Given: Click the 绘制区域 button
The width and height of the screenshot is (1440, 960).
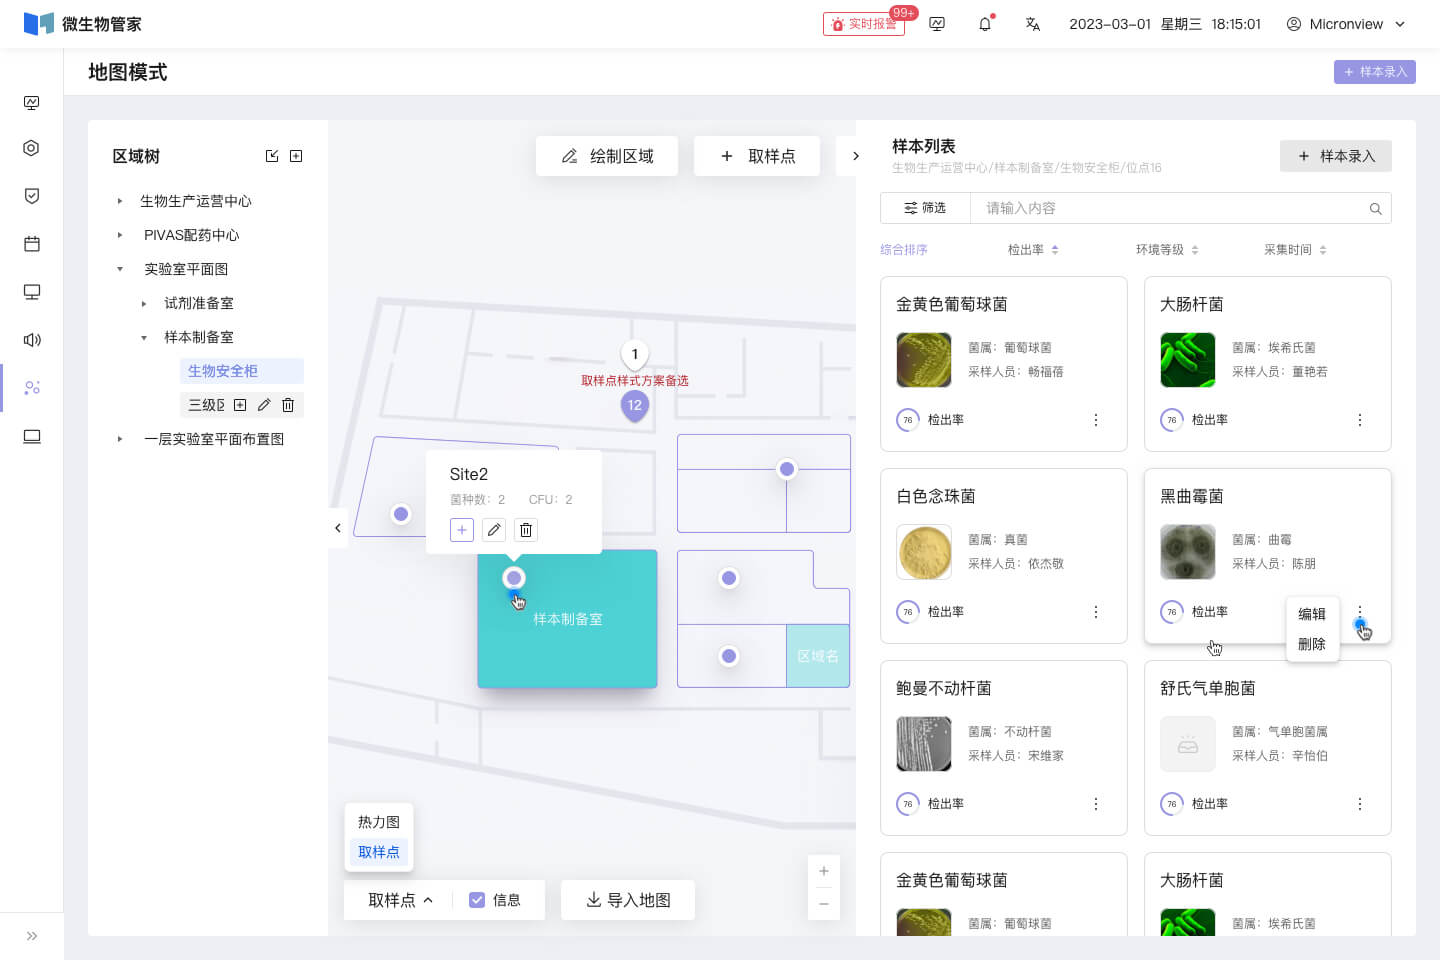Looking at the screenshot, I should 607,156.
